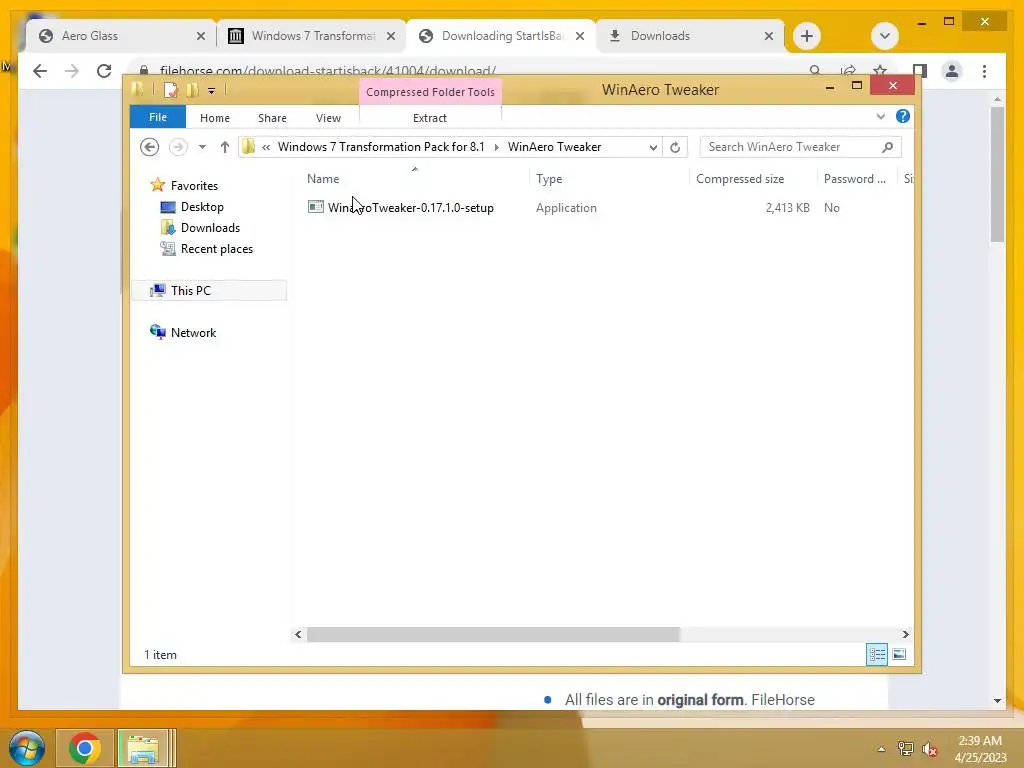Click the network tray icon
Viewport: 1024px width, 768px height.
pyautogui.click(x=905, y=749)
